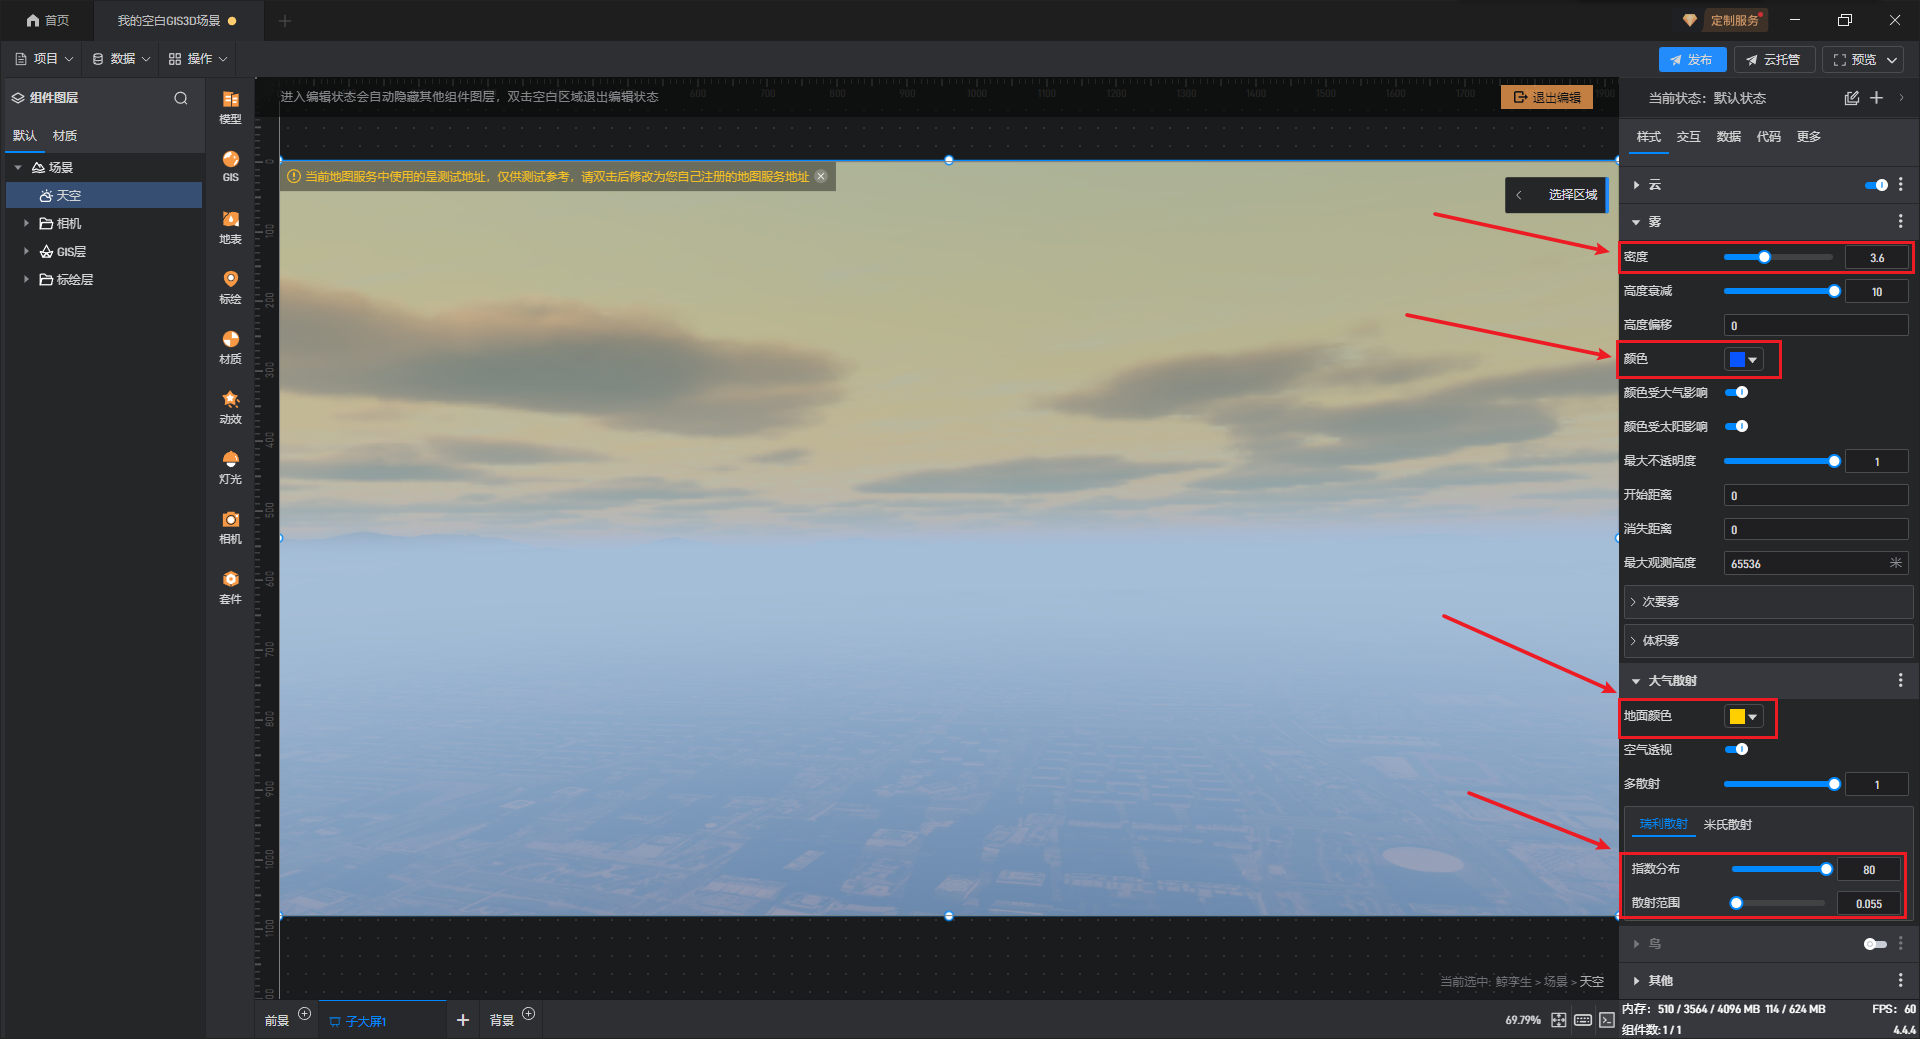Viewport: 1920px width, 1039px height.
Task: Open the 材质 component category in sidebar
Action: tap(230, 347)
